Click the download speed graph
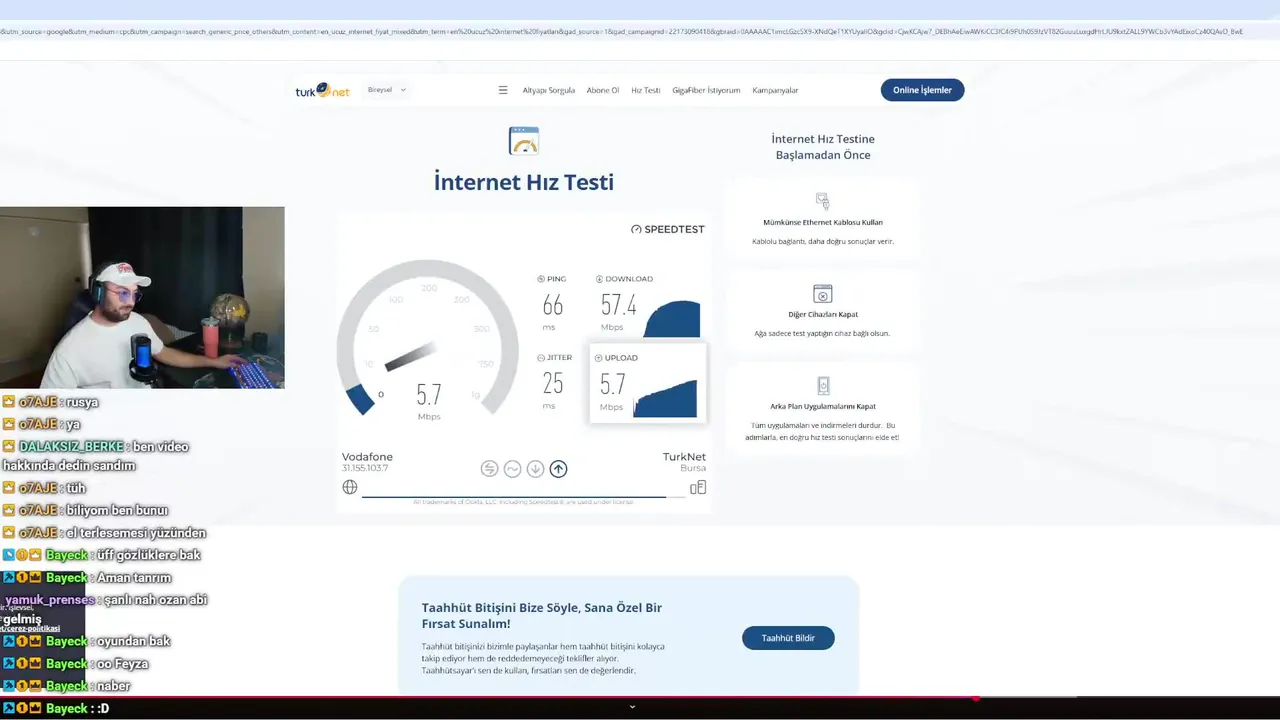The width and height of the screenshot is (1280, 720). [x=671, y=319]
